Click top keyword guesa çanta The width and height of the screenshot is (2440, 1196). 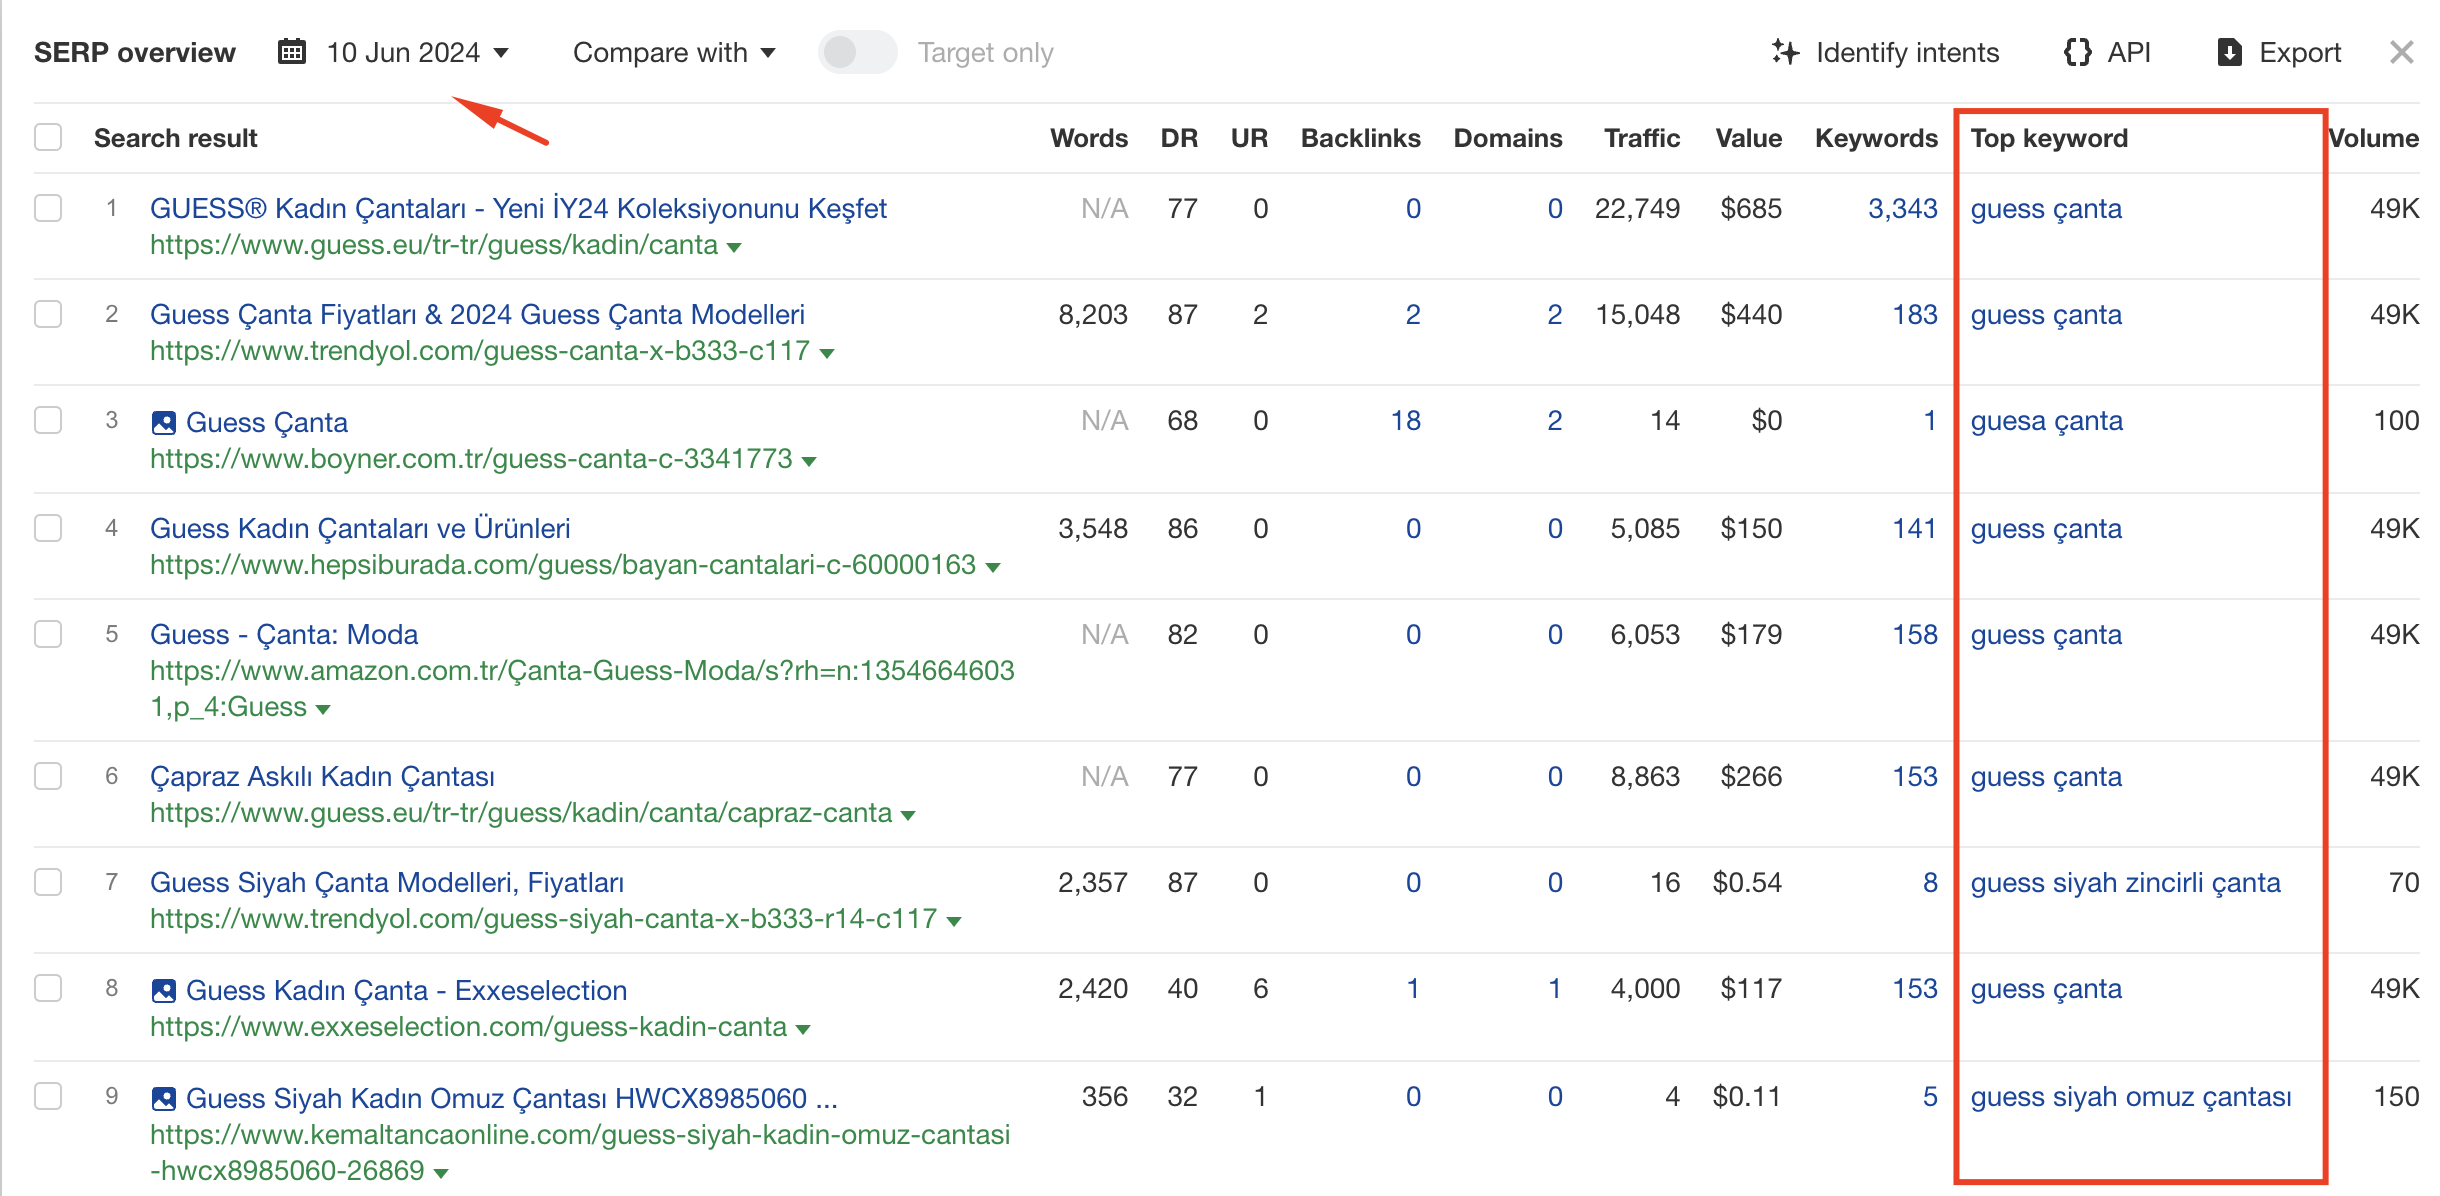click(x=2046, y=420)
